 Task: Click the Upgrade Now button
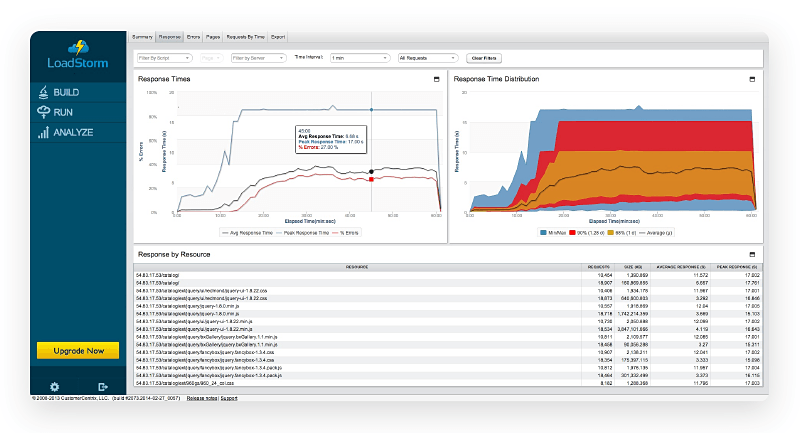[x=78, y=351]
